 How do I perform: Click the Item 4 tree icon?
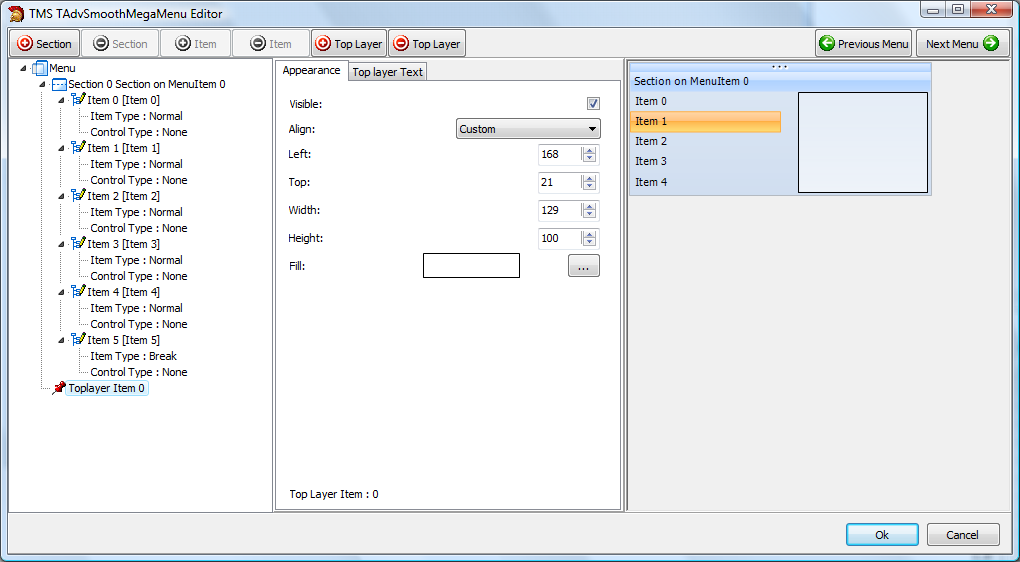(78, 292)
